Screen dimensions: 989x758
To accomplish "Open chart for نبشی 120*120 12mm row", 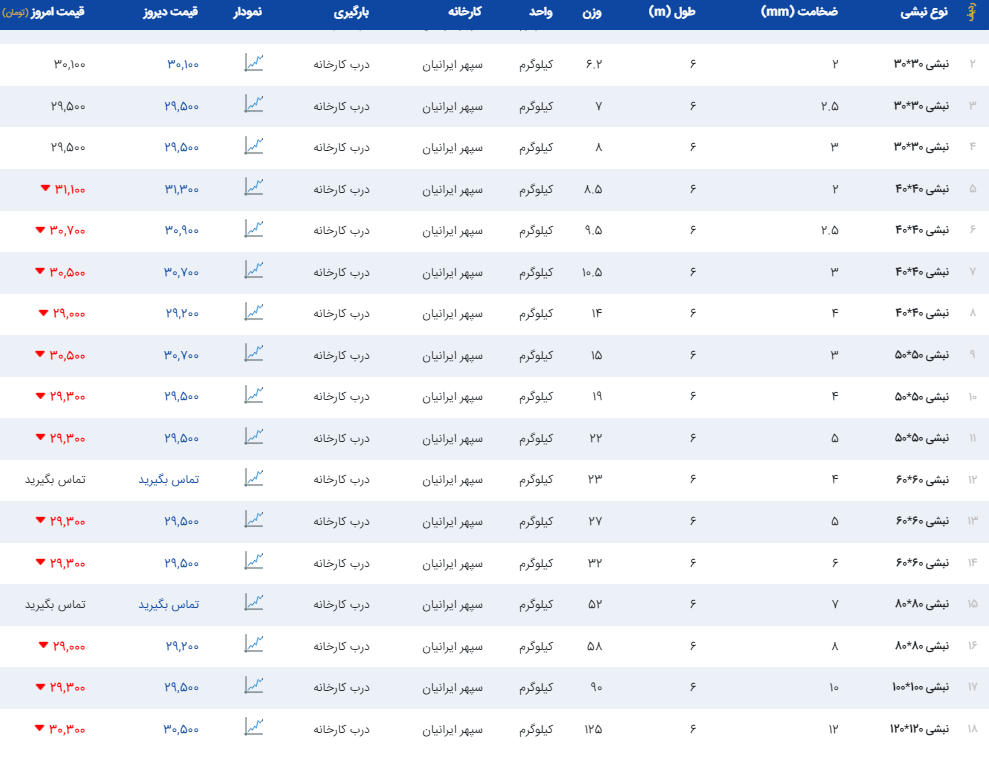I will [x=254, y=727].
